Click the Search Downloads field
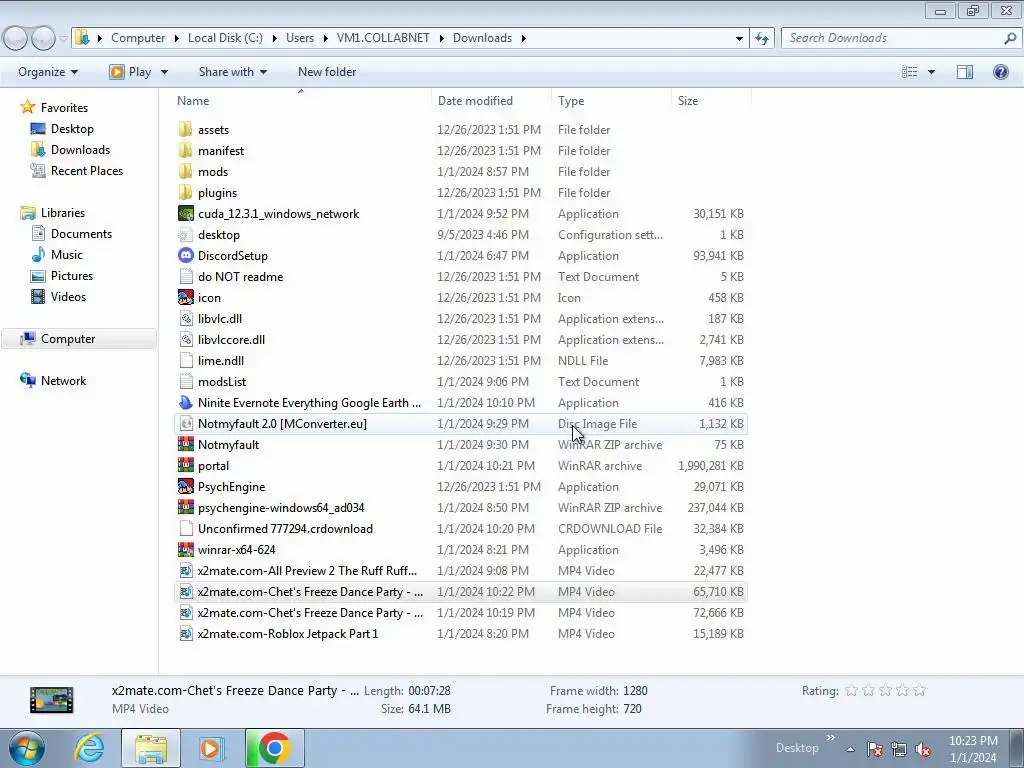 click(894, 38)
